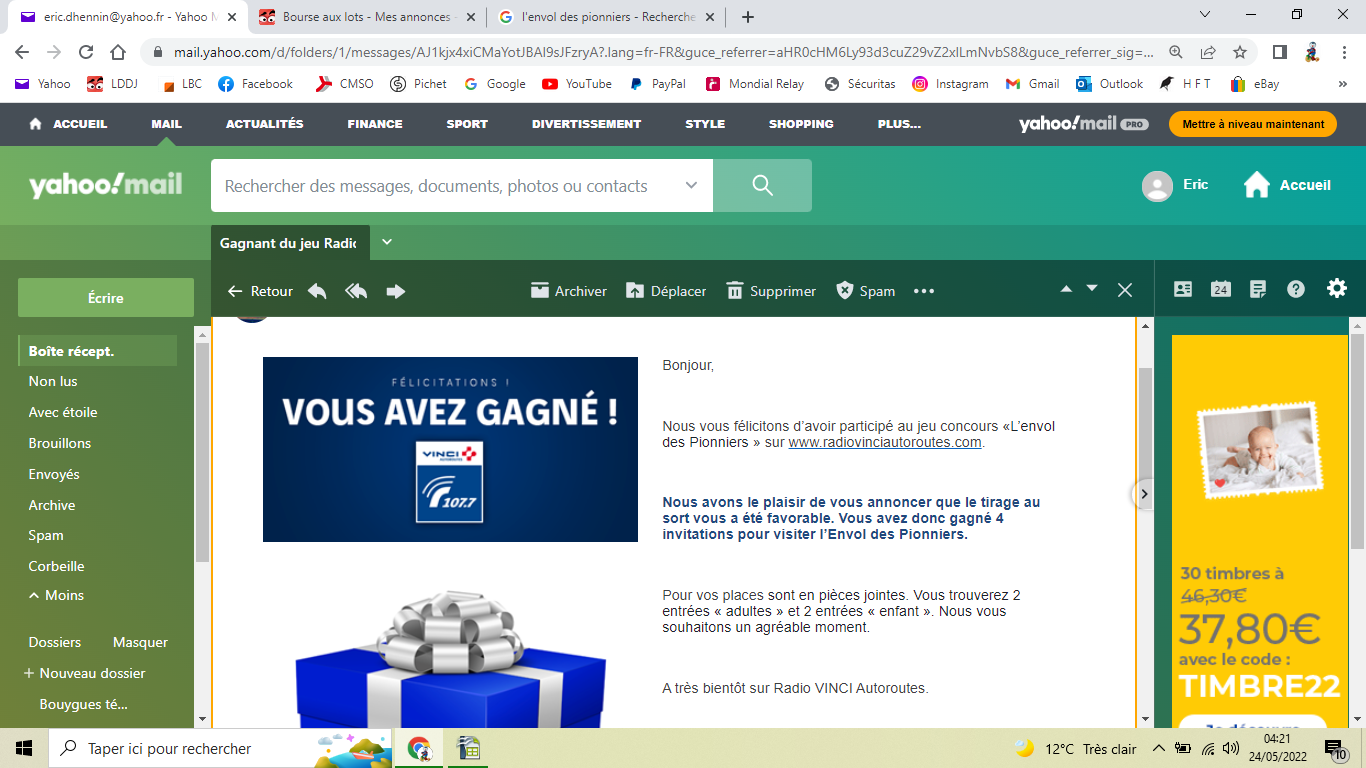
Task: Click the Yahoo Mail logo
Action: click(105, 185)
